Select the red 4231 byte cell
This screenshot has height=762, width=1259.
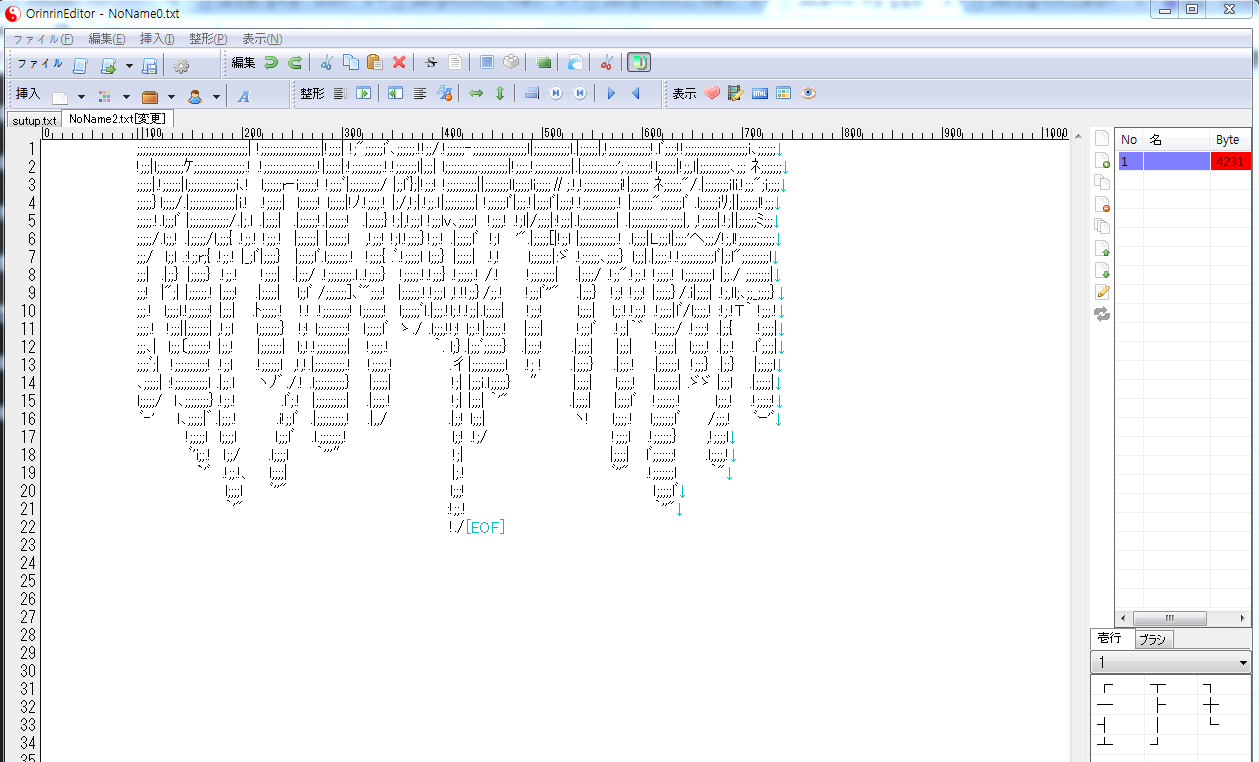(x=1229, y=161)
